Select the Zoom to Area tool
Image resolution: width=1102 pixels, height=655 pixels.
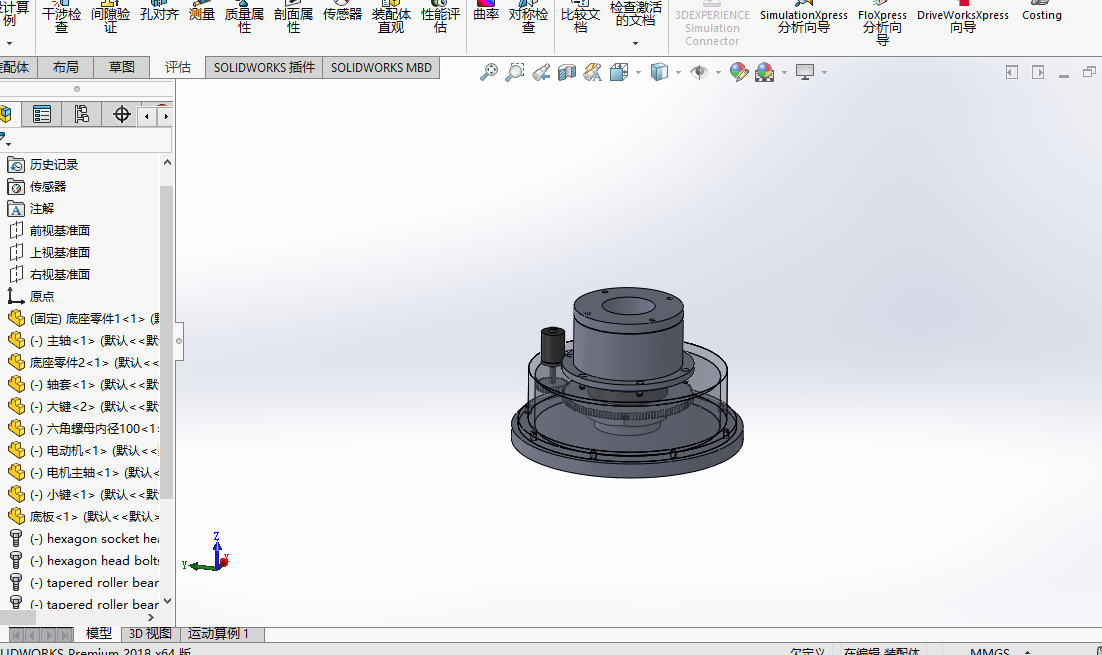[x=515, y=72]
